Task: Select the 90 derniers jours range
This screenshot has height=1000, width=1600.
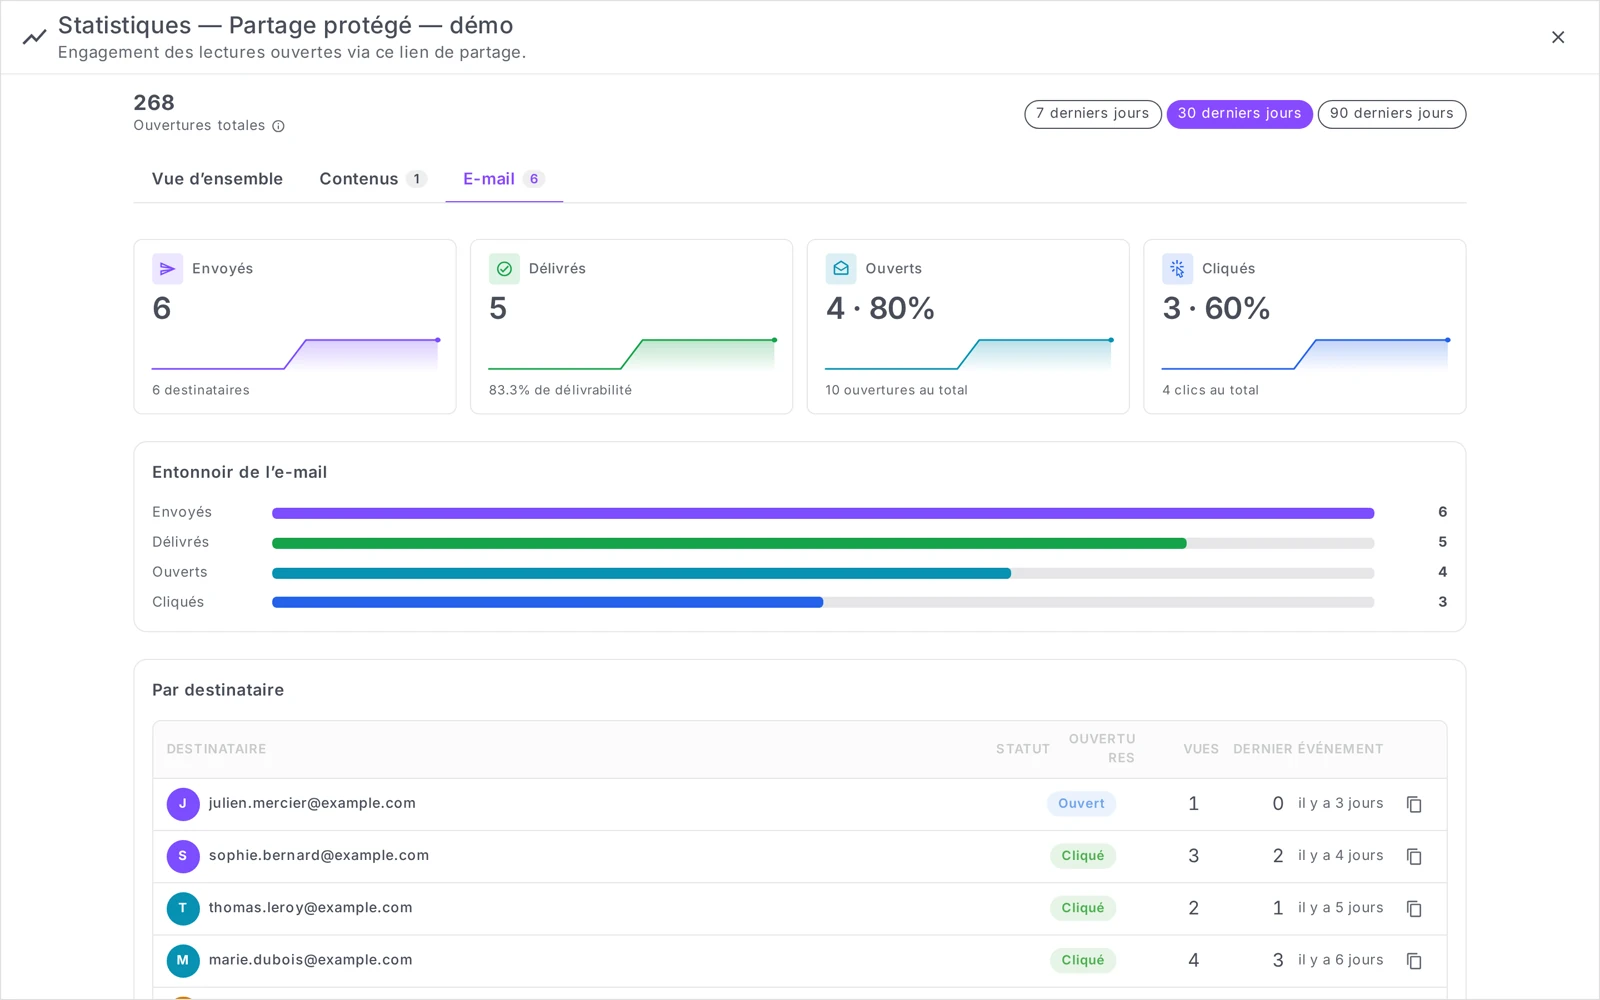Action: tap(1392, 114)
